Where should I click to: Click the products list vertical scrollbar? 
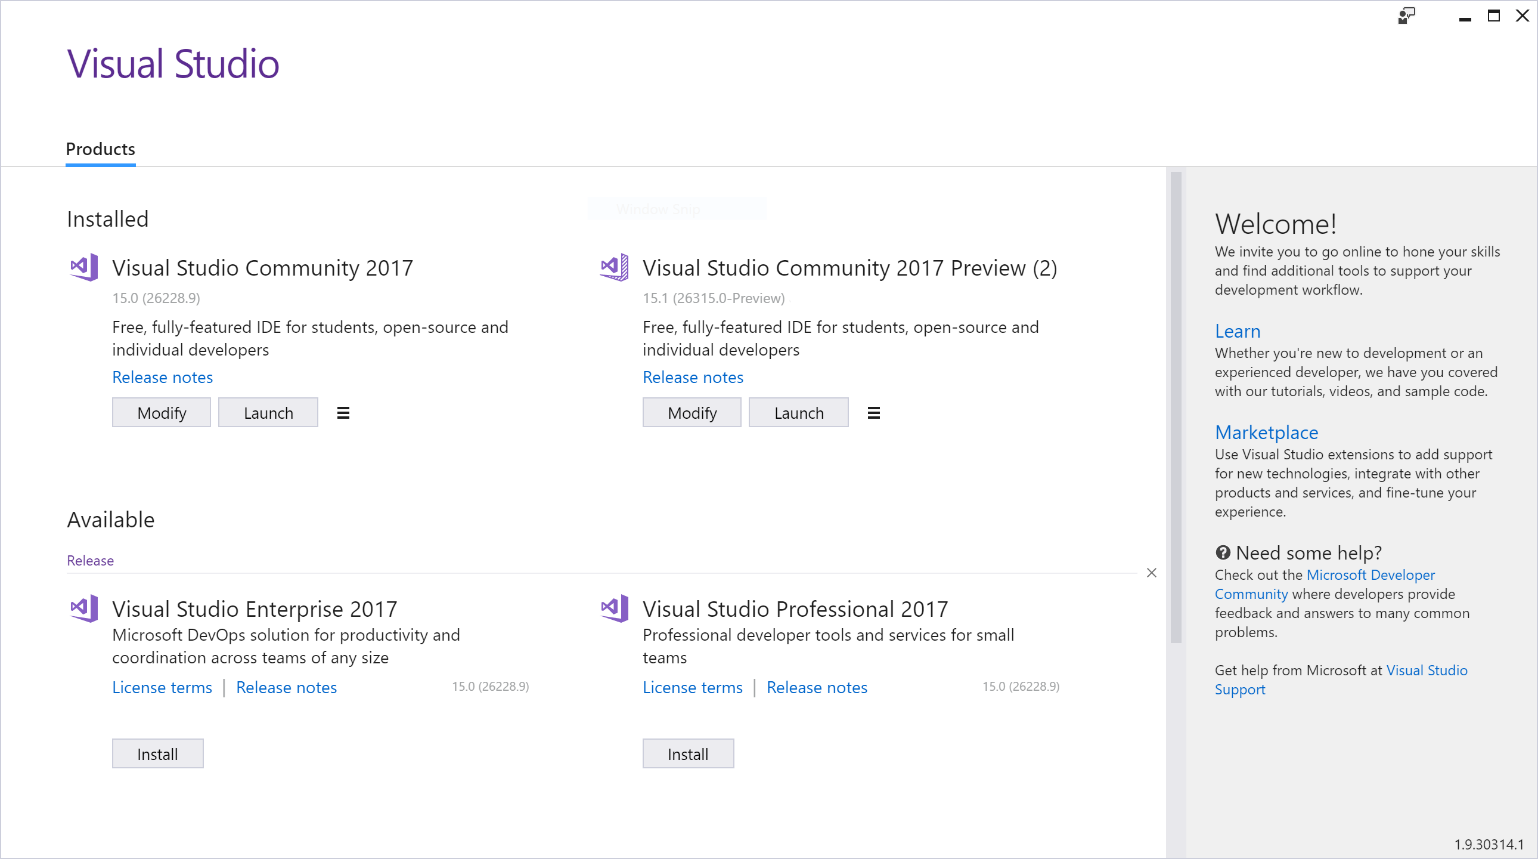coord(1176,407)
